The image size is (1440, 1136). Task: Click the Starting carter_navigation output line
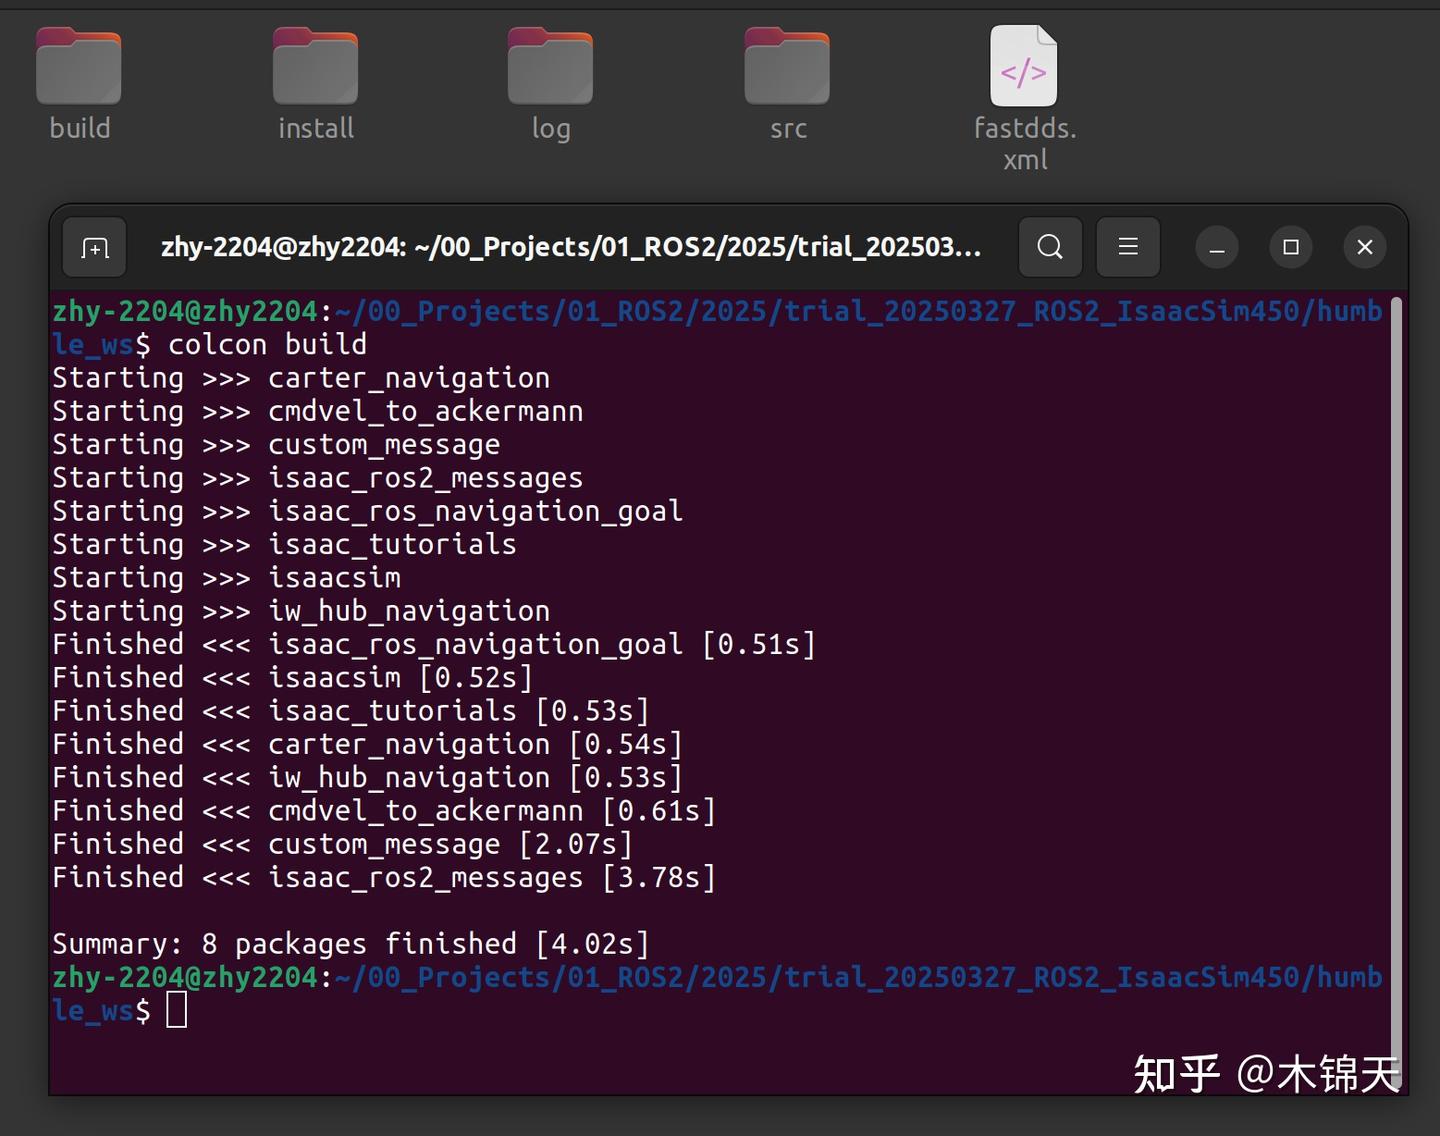click(x=300, y=377)
